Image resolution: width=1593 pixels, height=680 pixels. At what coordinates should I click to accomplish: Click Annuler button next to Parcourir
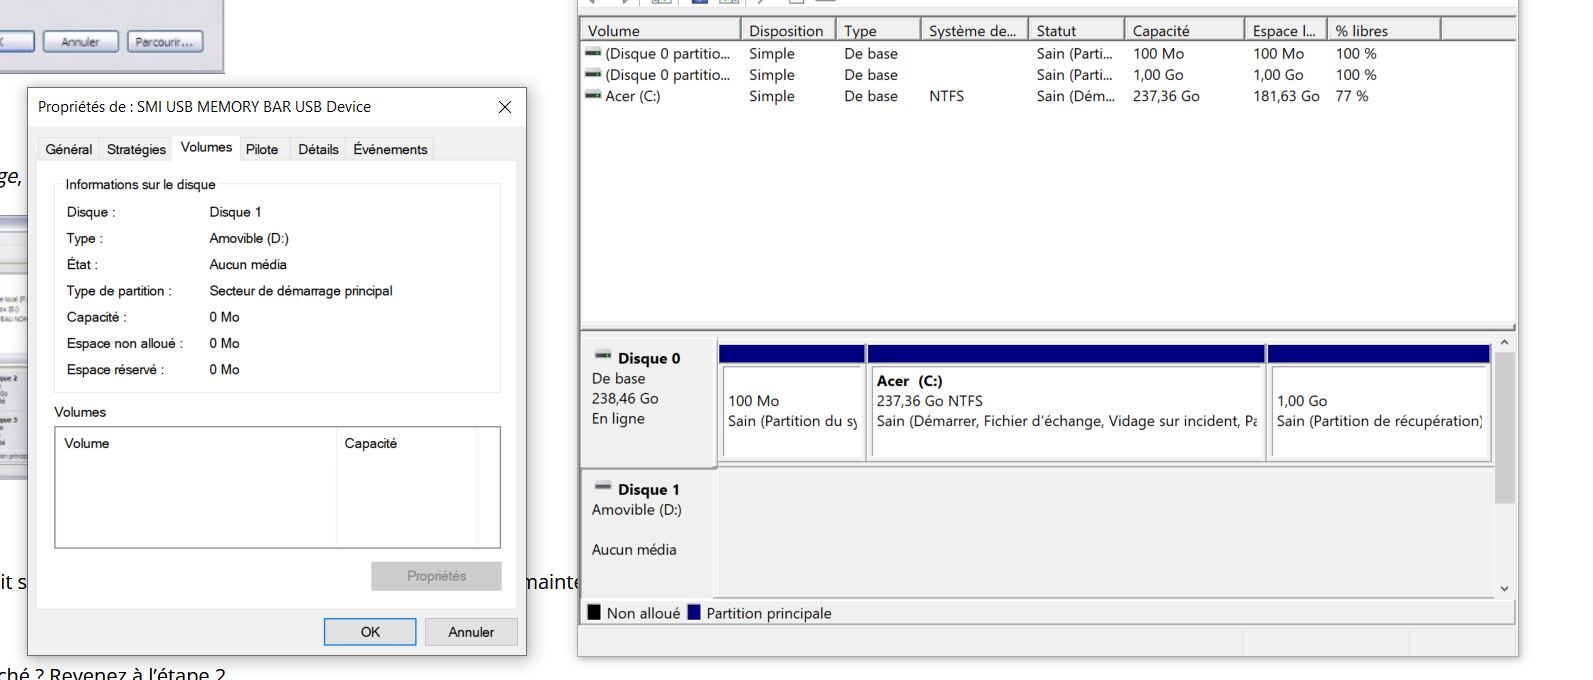(80, 42)
